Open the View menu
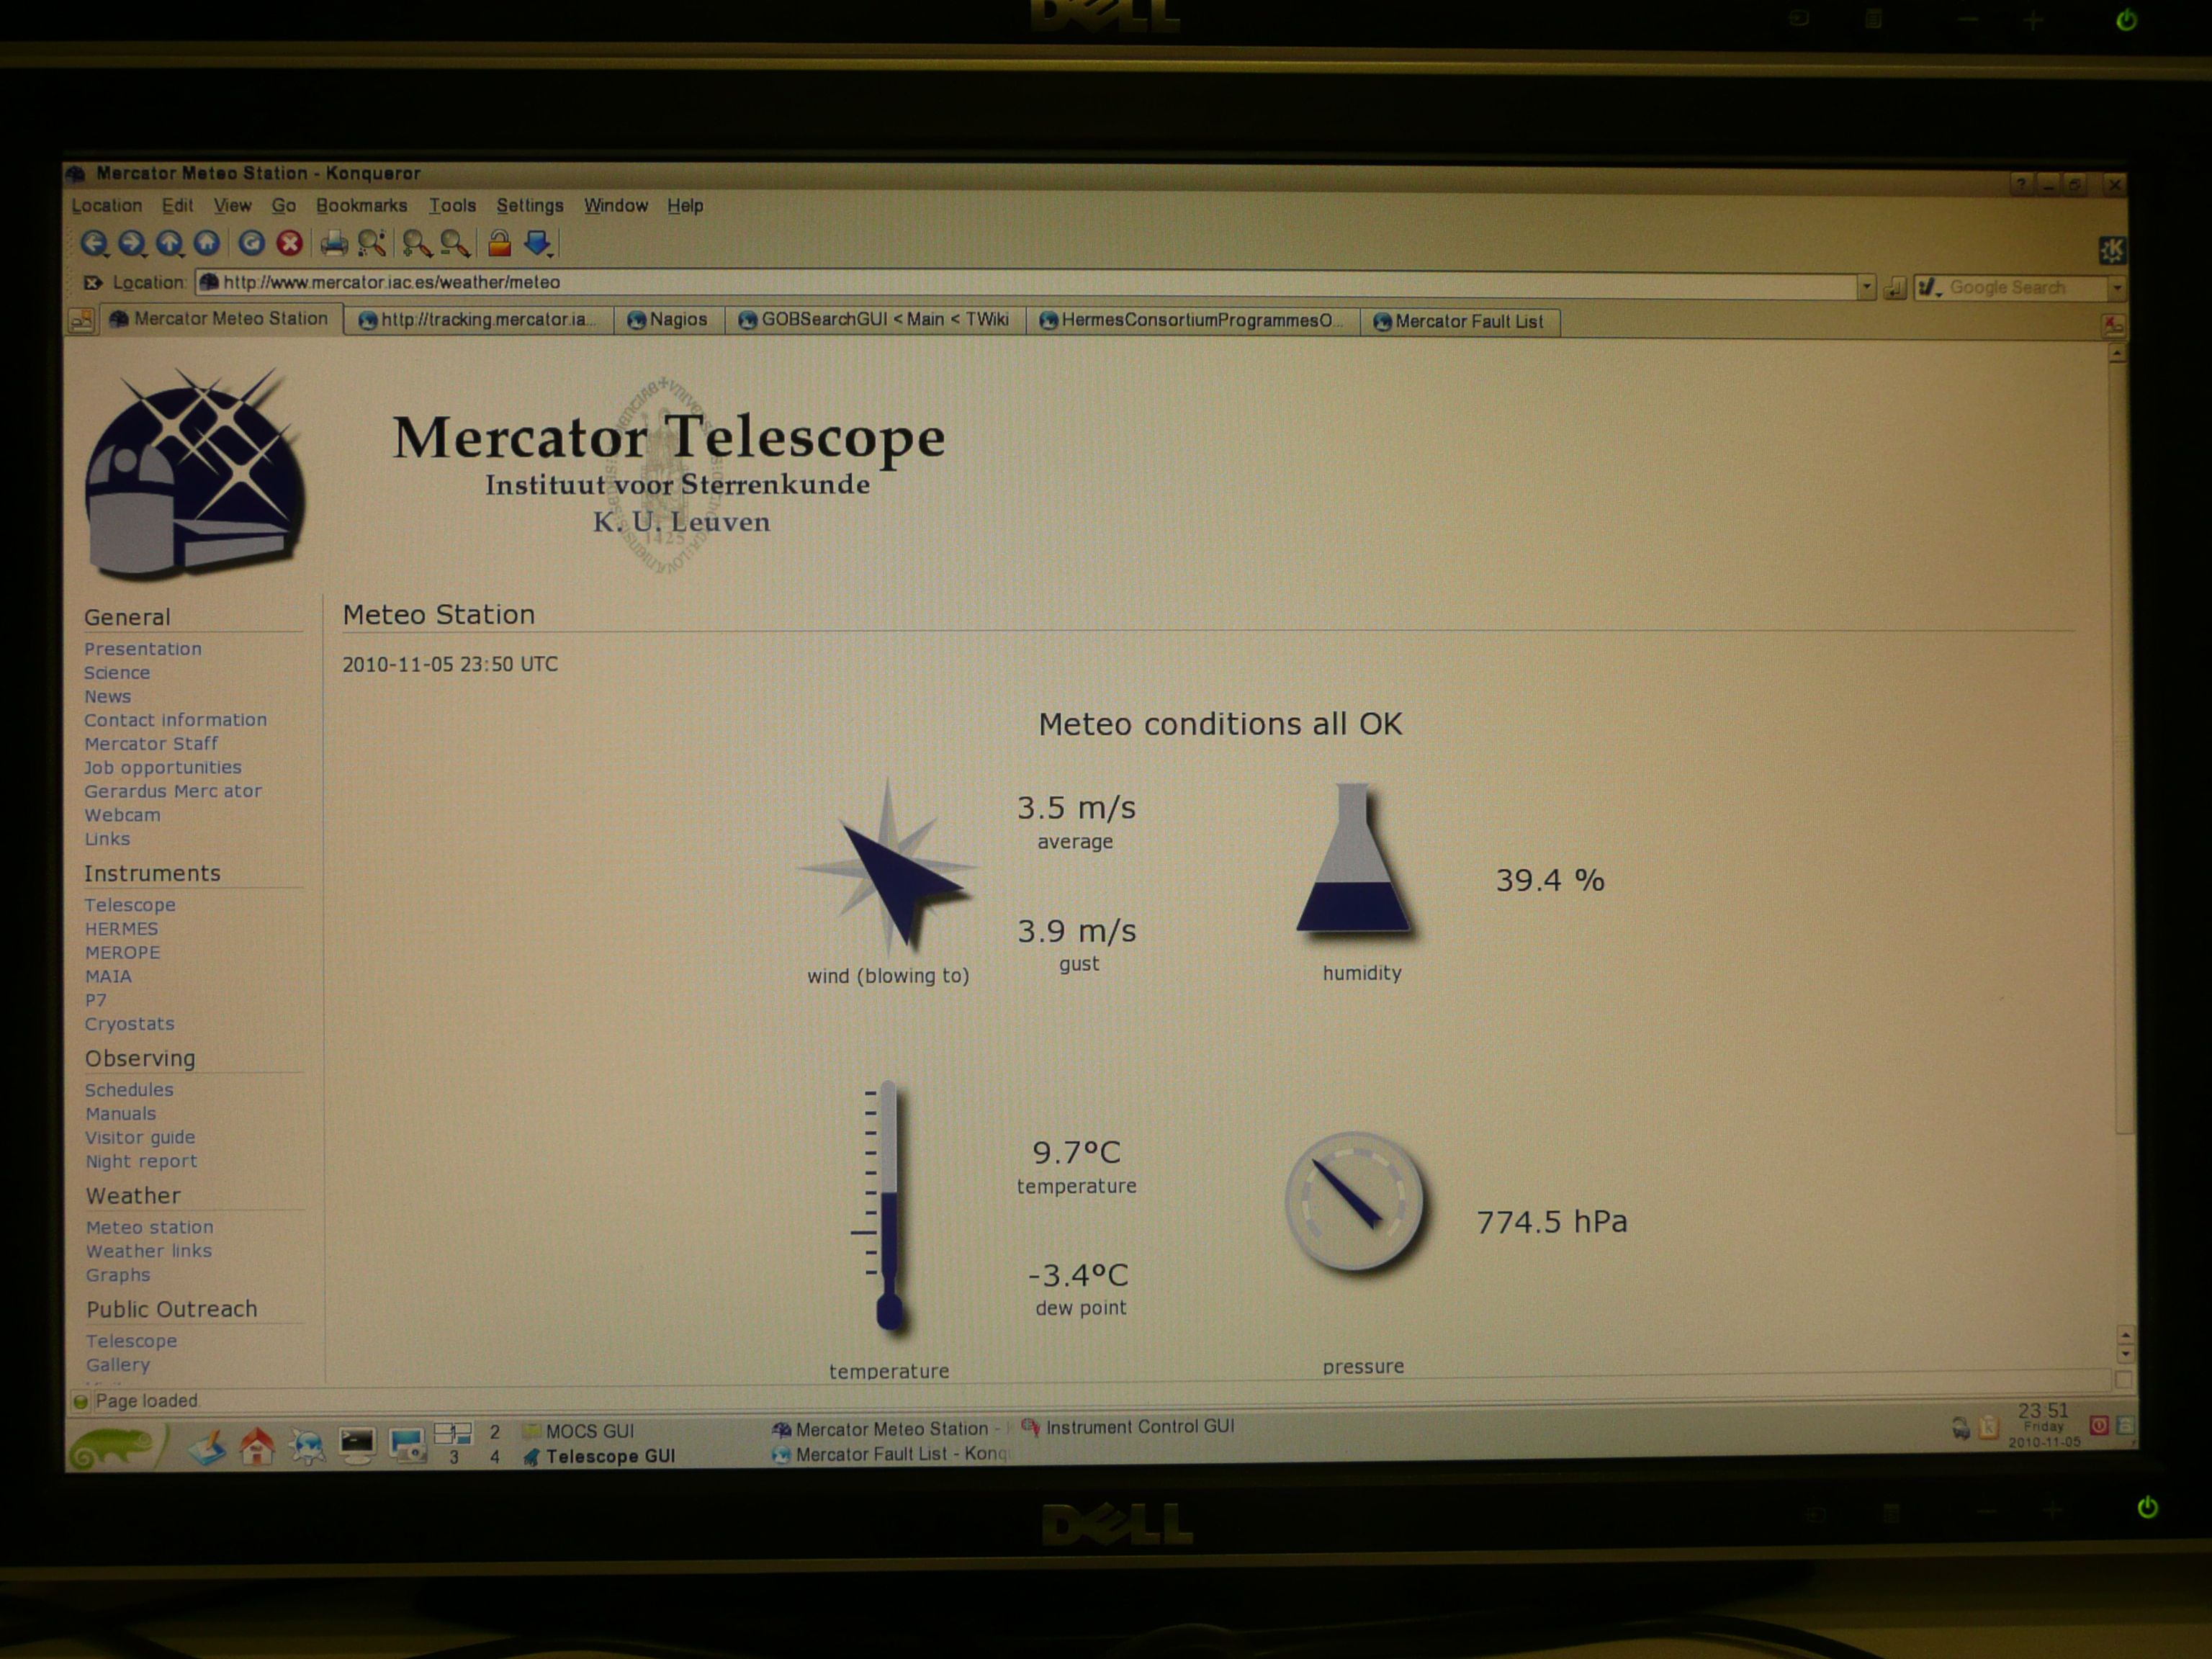 [232, 205]
